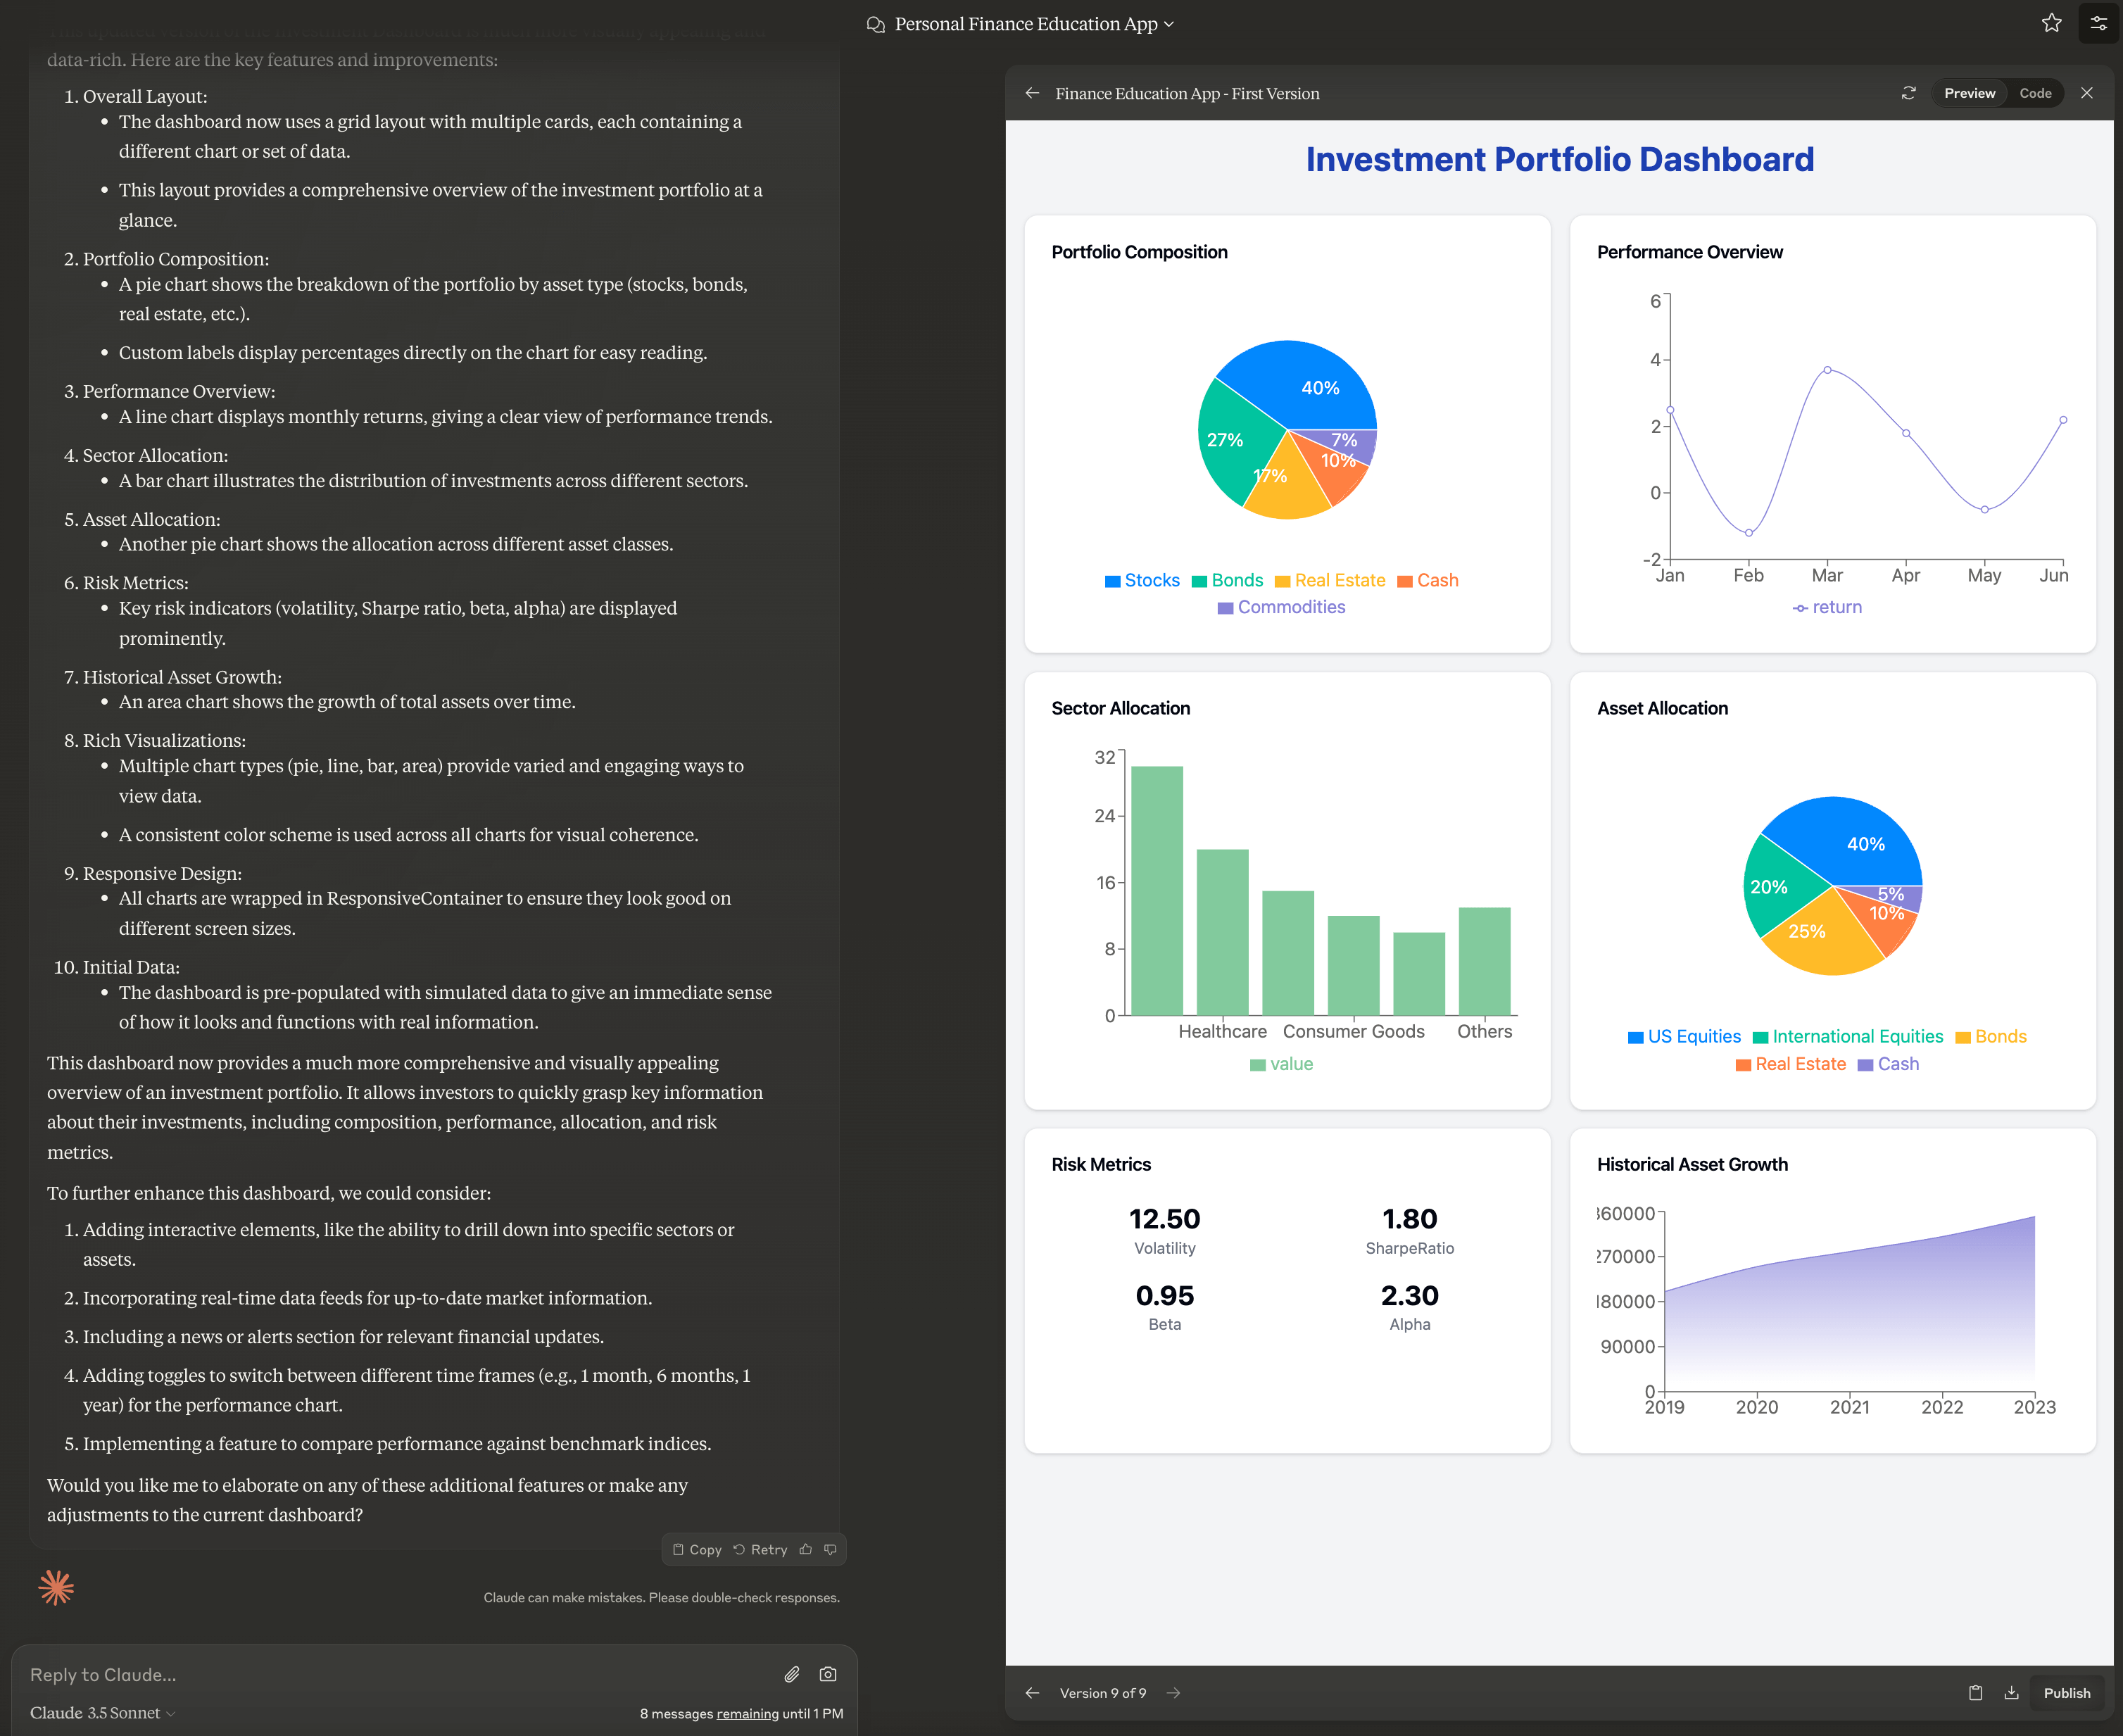Click the thumbs down icon on response
Screen dimensions: 2123x1736
834,1549
